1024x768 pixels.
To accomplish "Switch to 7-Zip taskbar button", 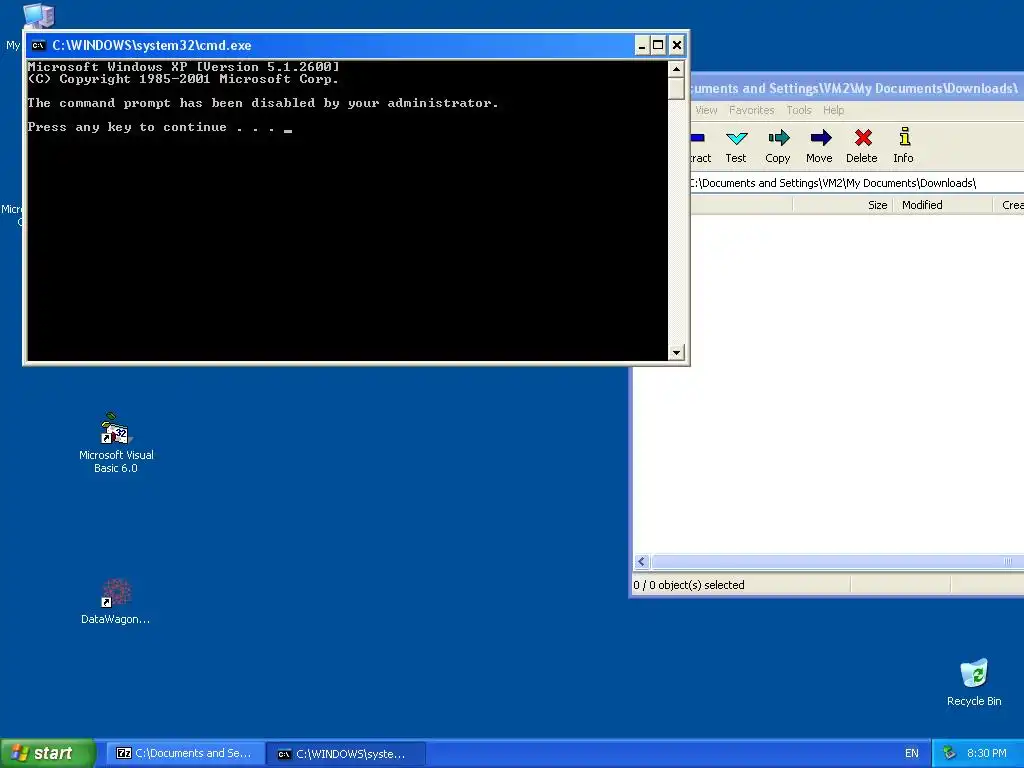I will click(x=184, y=753).
